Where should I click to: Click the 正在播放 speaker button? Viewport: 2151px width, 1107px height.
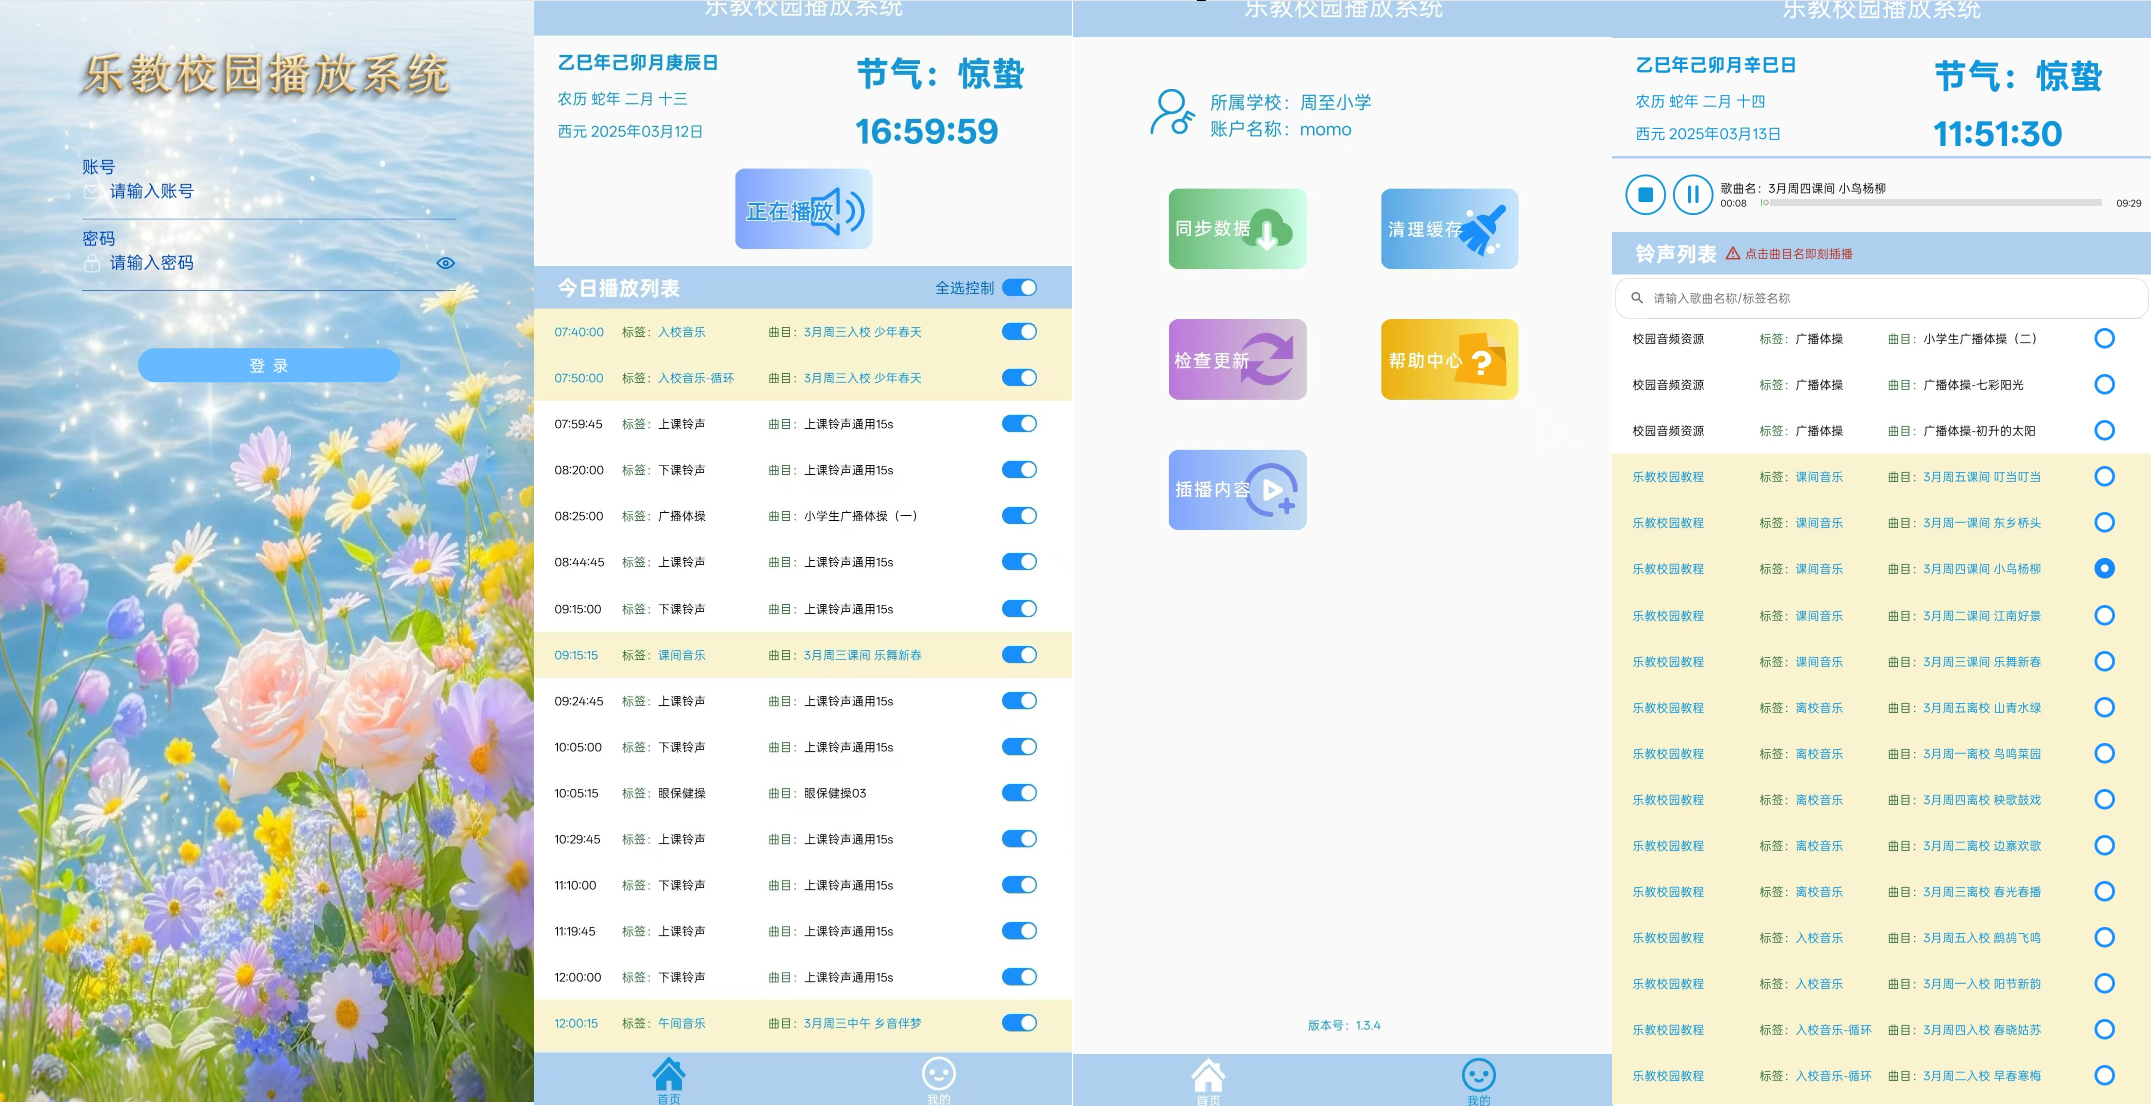pos(804,210)
